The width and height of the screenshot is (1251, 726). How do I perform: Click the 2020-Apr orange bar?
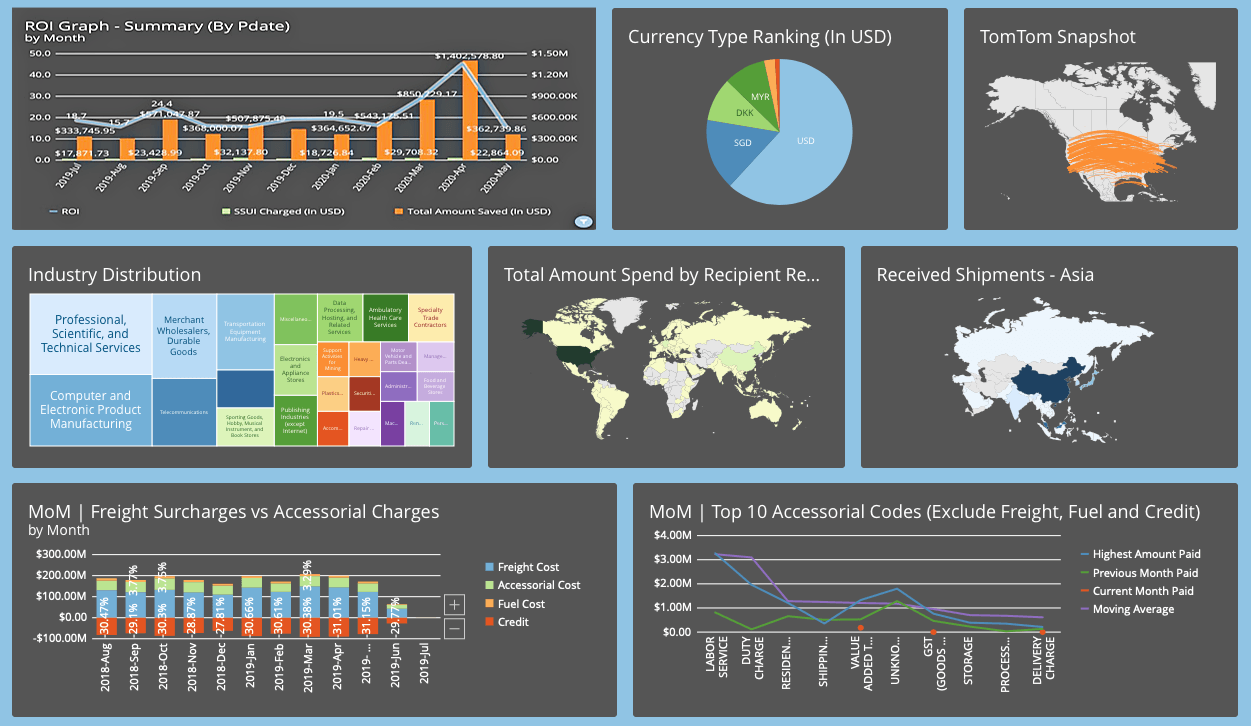pos(469,110)
